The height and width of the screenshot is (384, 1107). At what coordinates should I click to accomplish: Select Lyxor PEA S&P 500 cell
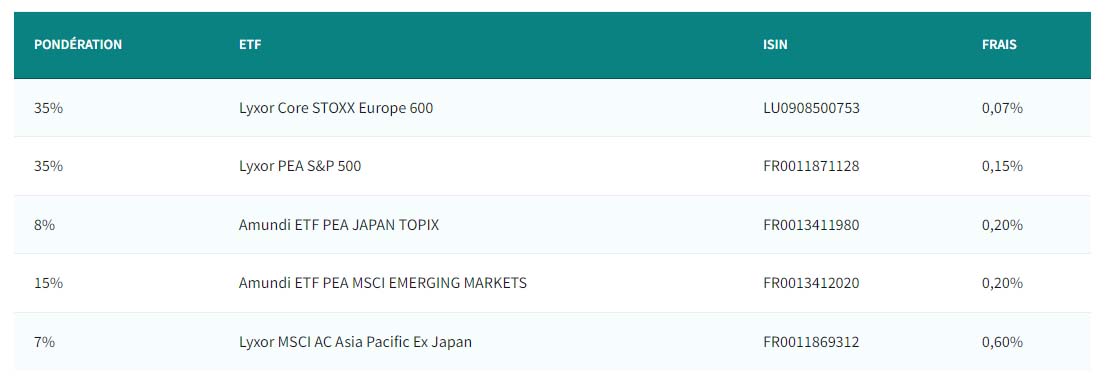pyautogui.click(x=300, y=167)
